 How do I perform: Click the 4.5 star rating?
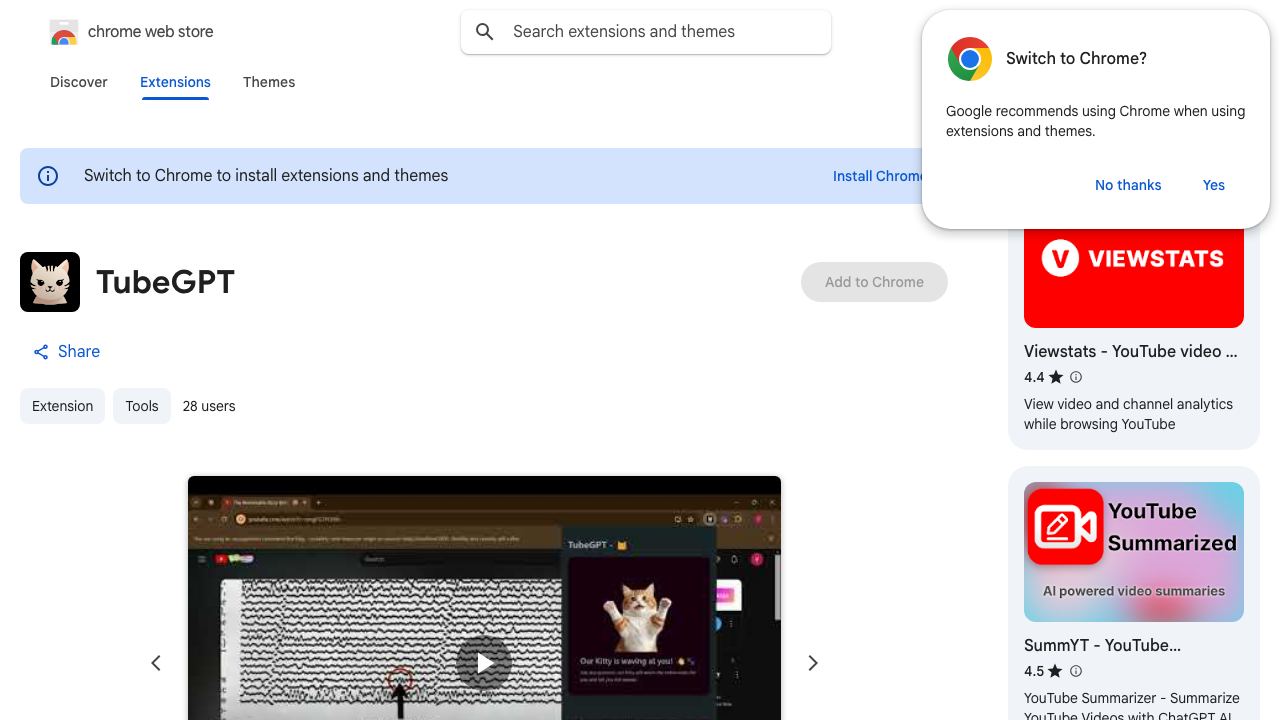tap(1044, 671)
